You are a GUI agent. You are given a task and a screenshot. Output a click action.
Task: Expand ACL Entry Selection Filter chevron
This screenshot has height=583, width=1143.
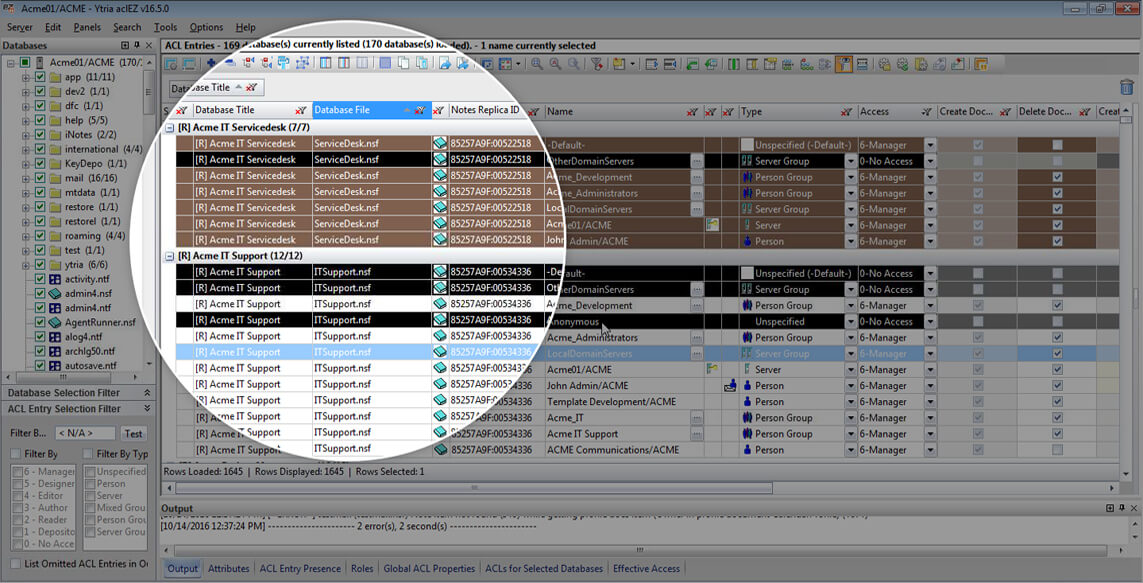(147, 409)
